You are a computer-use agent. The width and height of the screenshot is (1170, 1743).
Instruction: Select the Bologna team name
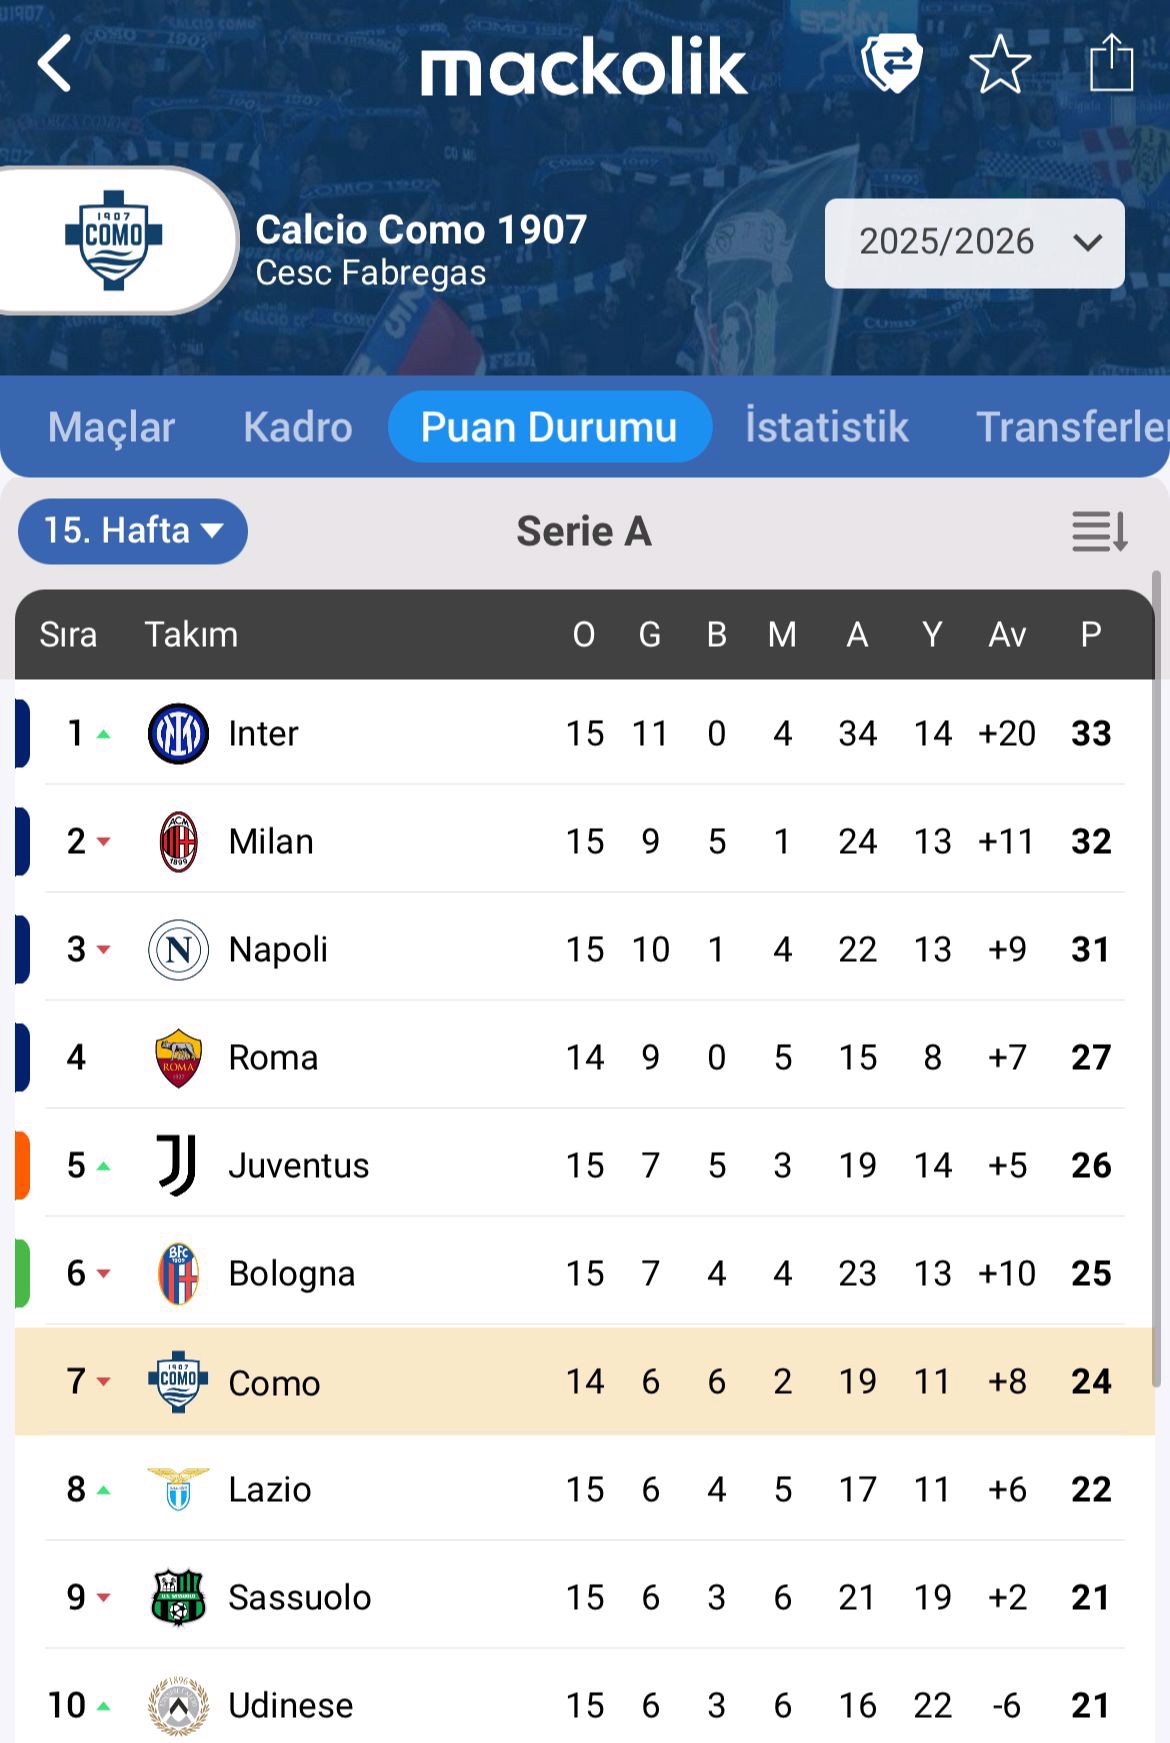[x=292, y=1274]
